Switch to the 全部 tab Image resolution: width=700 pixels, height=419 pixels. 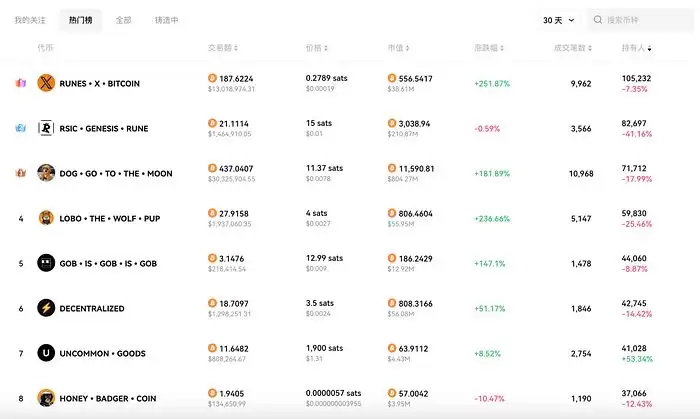point(123,20)
